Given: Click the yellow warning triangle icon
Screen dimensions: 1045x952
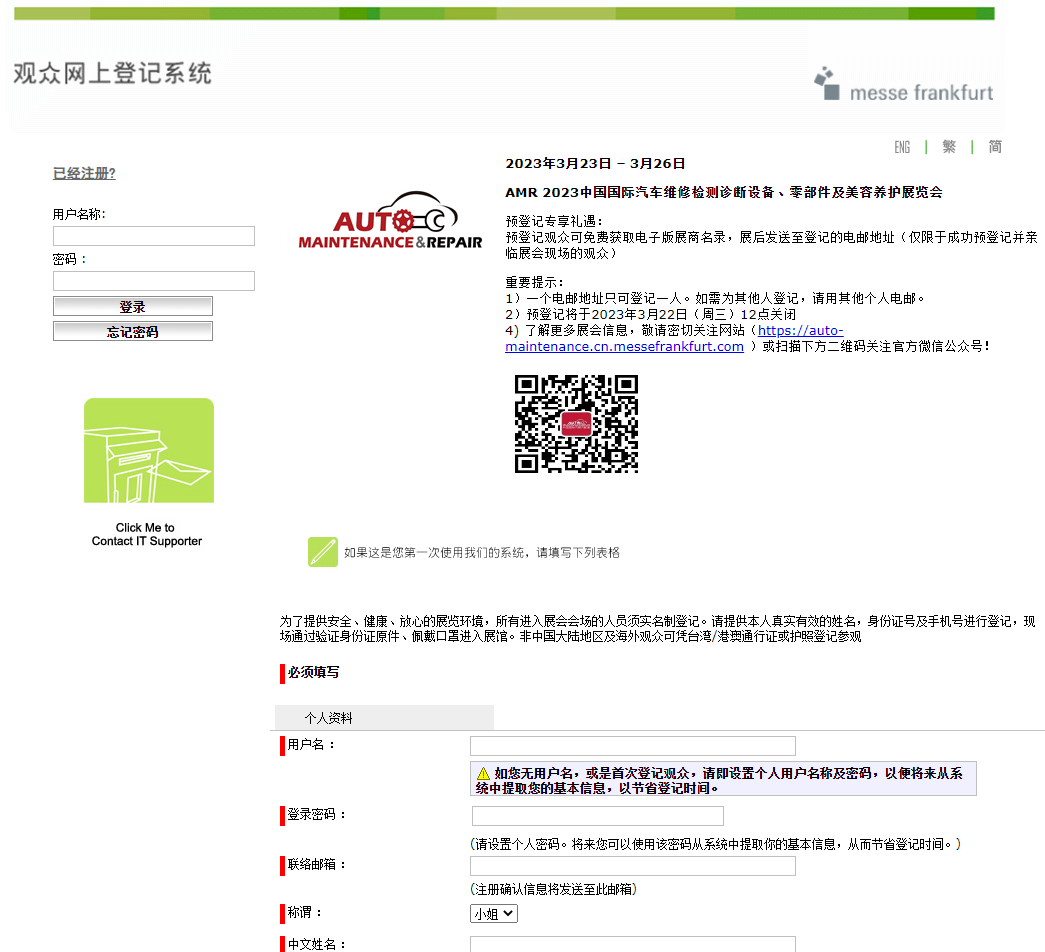Looking at the screenshot, I should [483, 774].
